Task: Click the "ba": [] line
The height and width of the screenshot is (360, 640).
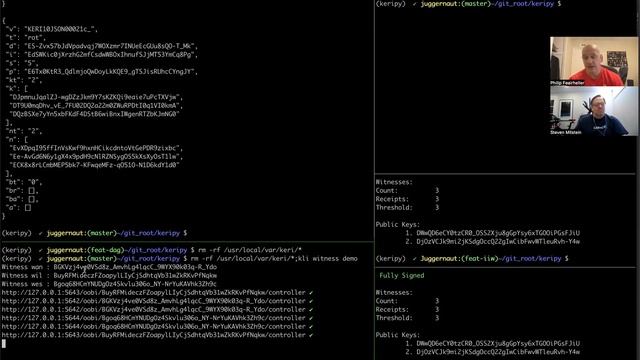Action: click(x=22, y=199)
